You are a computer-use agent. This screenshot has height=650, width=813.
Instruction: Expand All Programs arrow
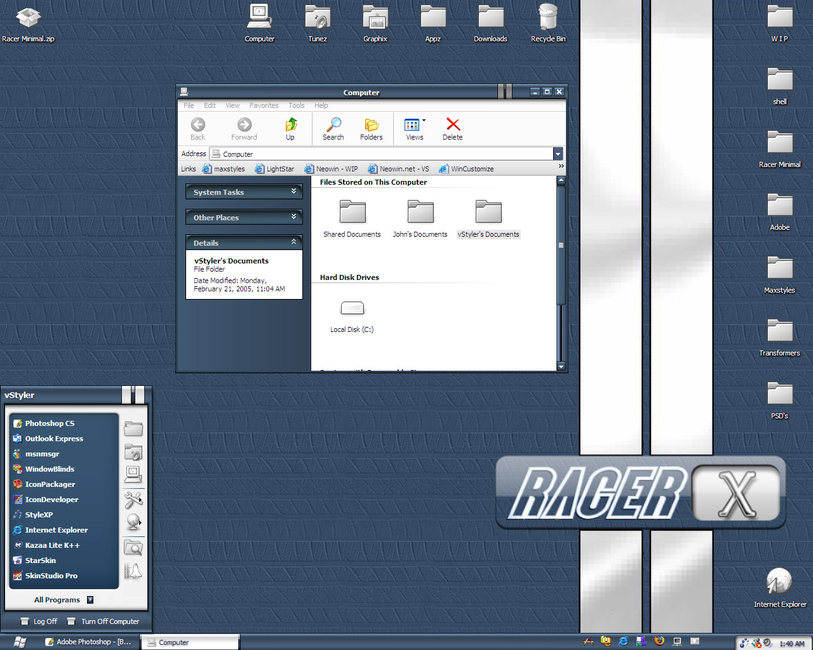click(x=90, y=600)
